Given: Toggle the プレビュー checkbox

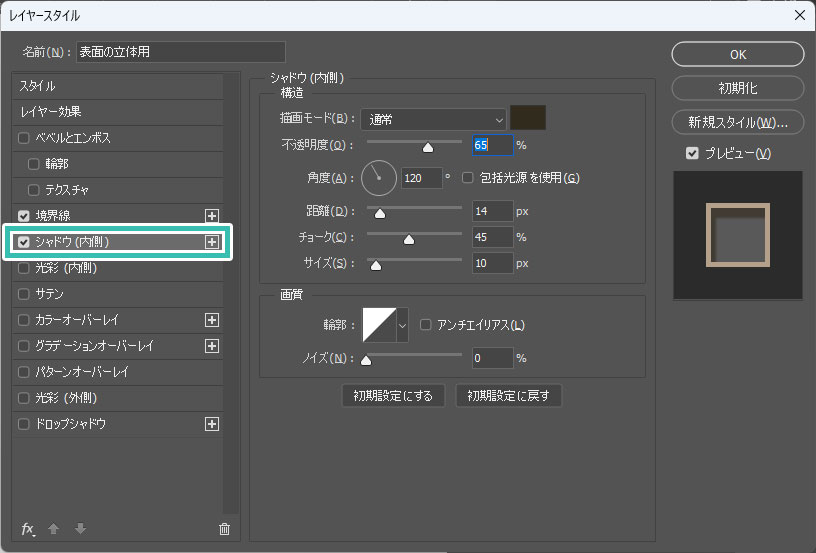Looking at the screenshot, I should tap(692, 153).
